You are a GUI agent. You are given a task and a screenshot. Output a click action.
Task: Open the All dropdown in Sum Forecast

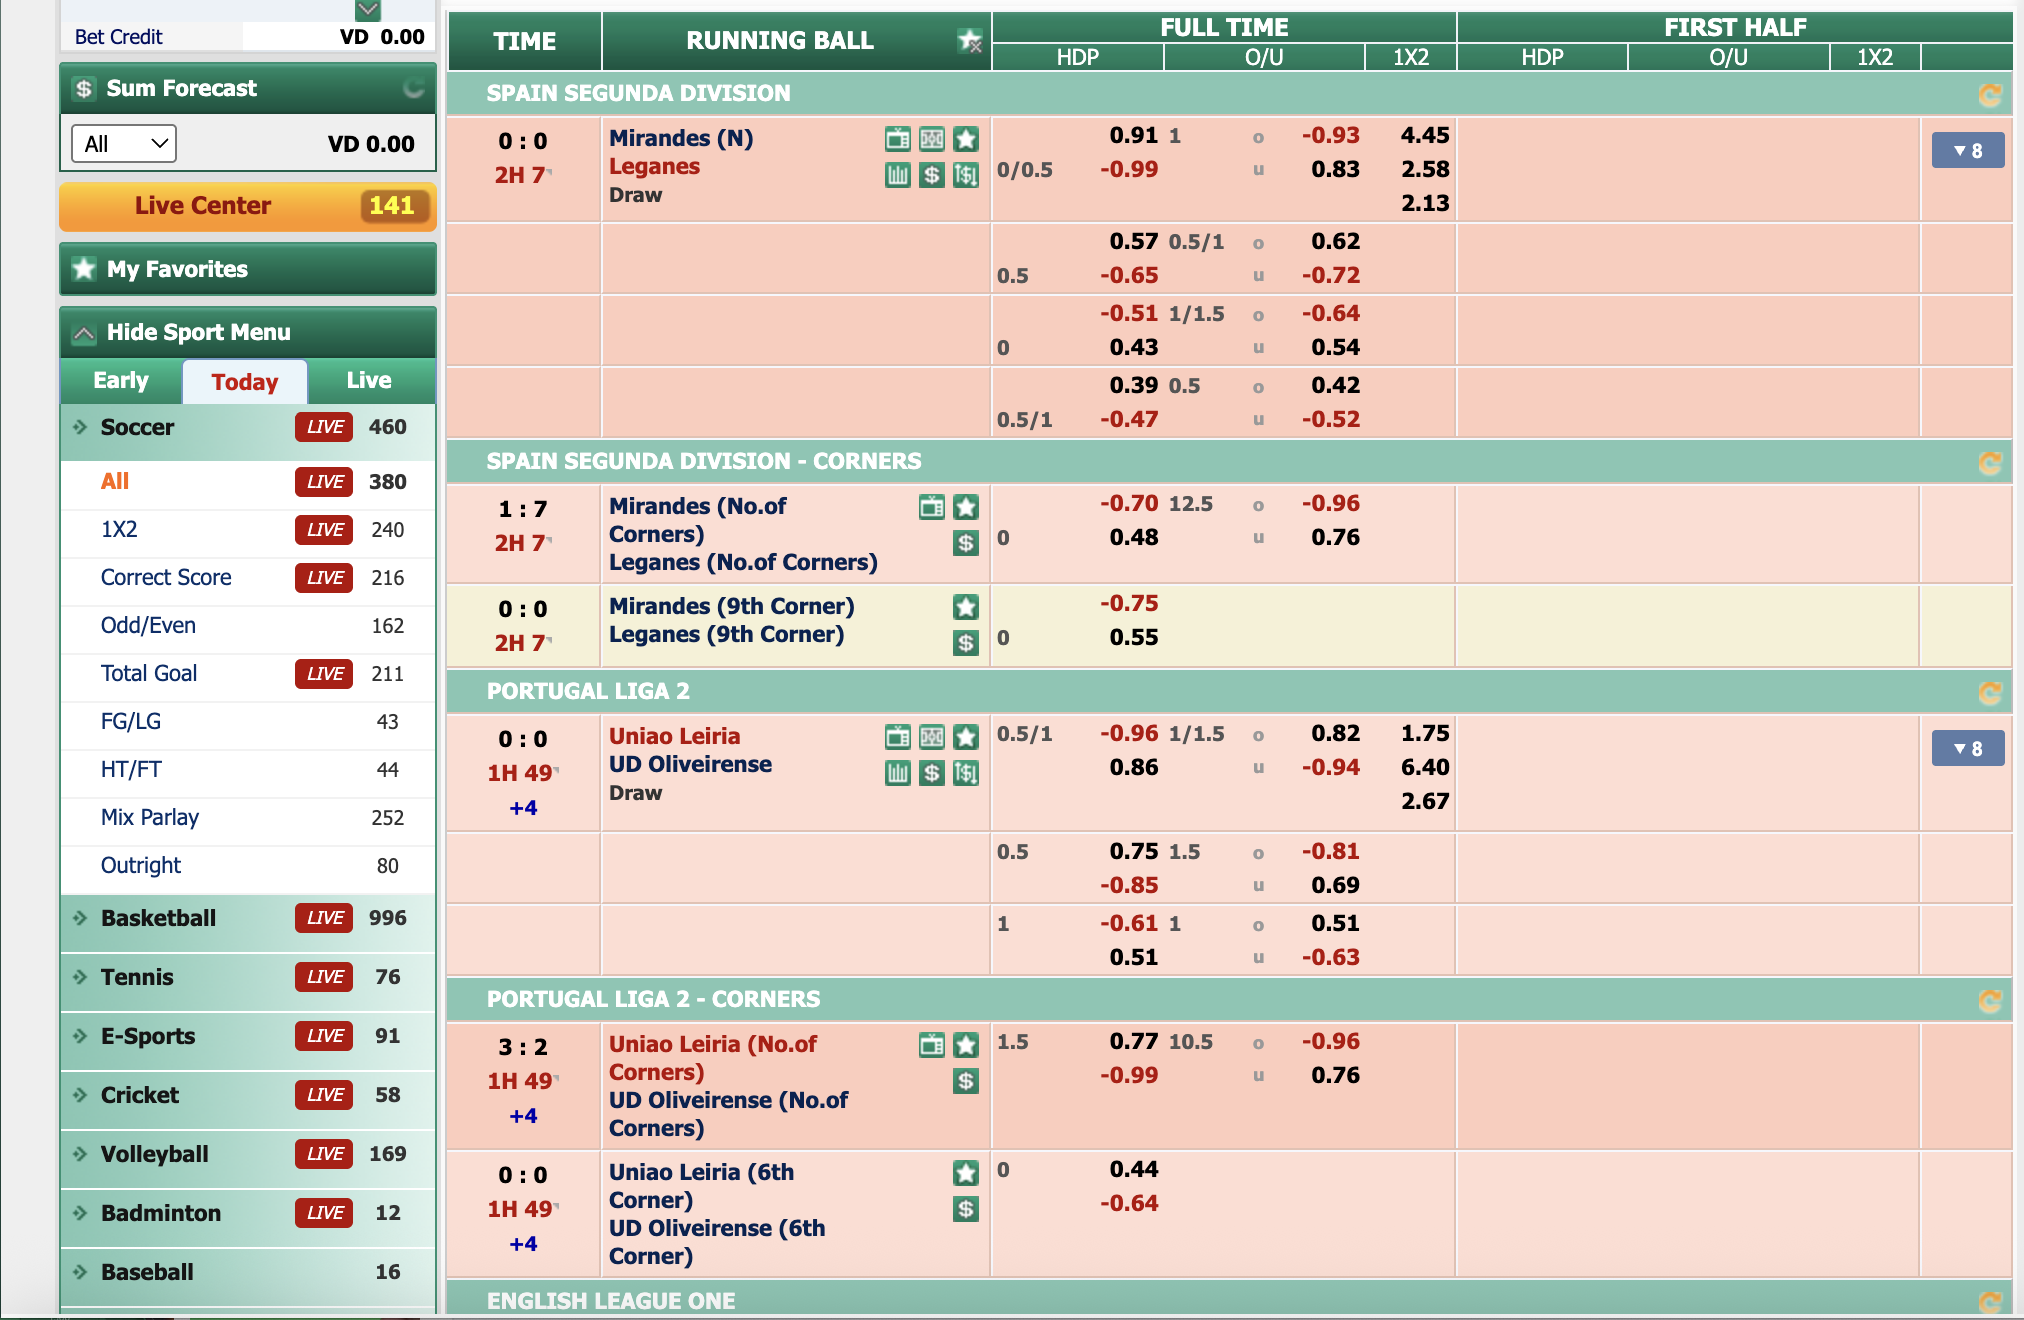[124, 144]
